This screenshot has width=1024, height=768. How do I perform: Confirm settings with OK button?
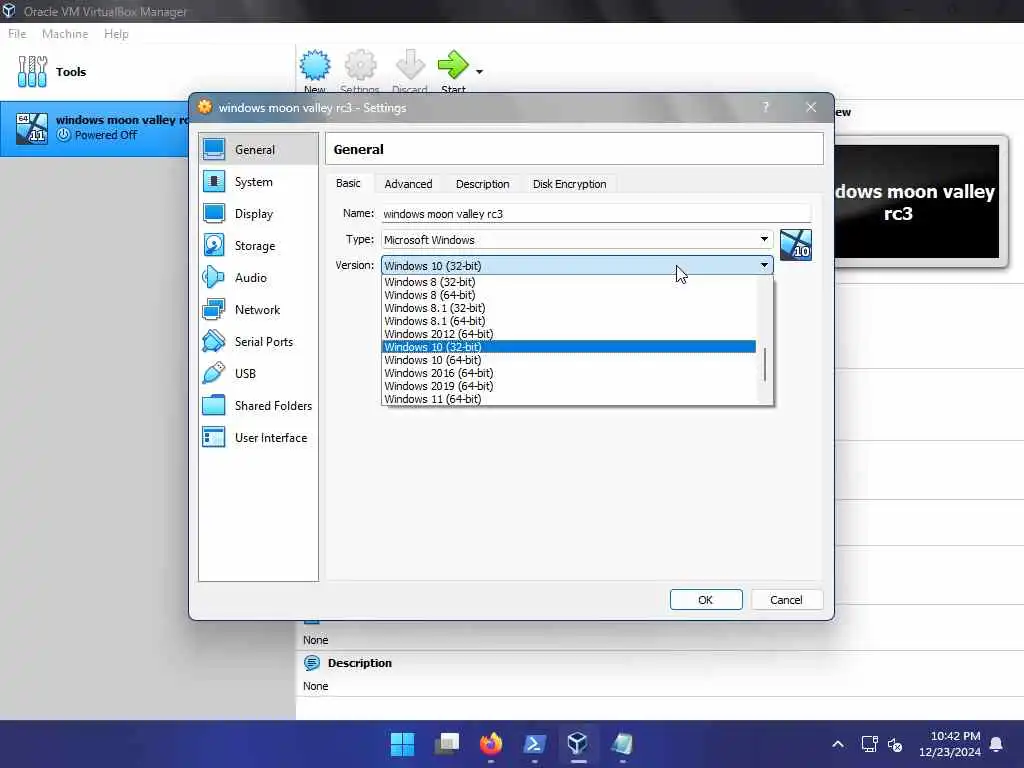click(705, 600)
